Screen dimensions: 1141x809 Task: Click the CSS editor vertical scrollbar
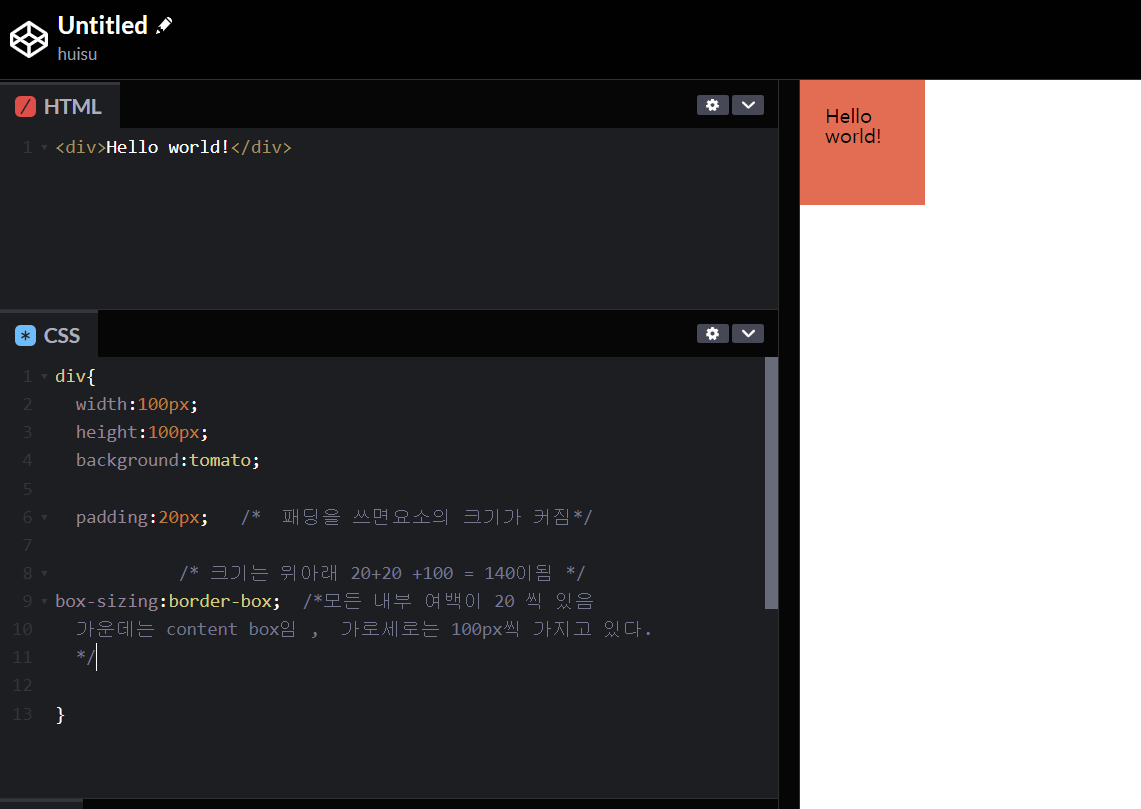pos(771,482)
